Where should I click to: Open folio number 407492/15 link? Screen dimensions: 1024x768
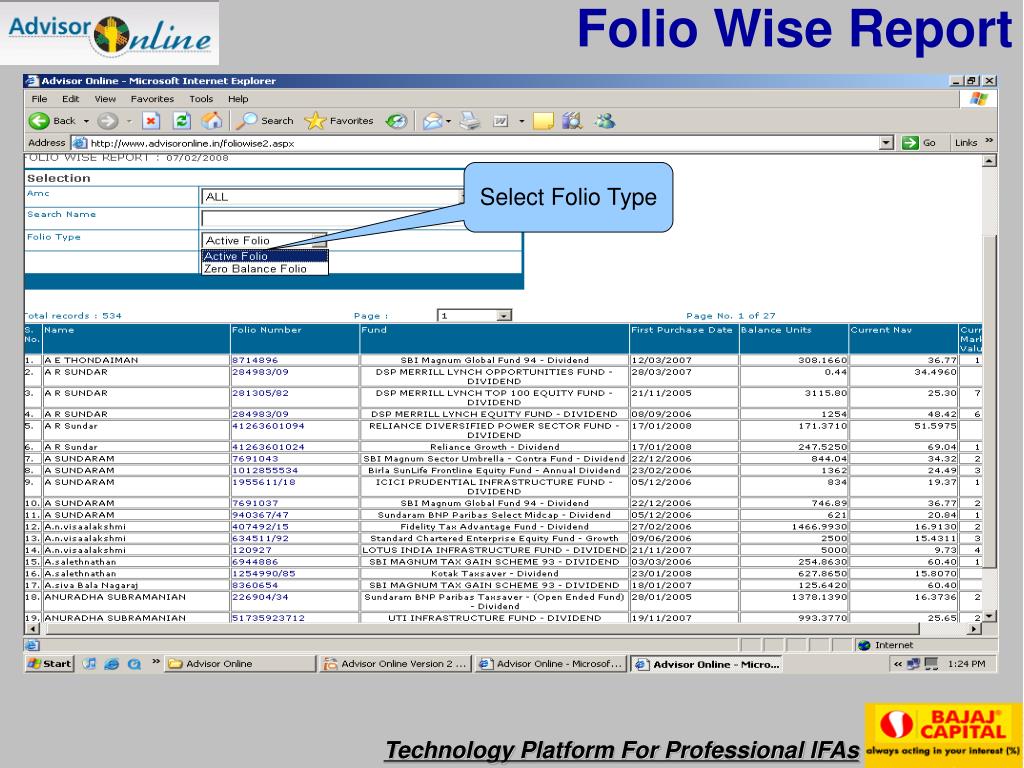pos(260,526)
